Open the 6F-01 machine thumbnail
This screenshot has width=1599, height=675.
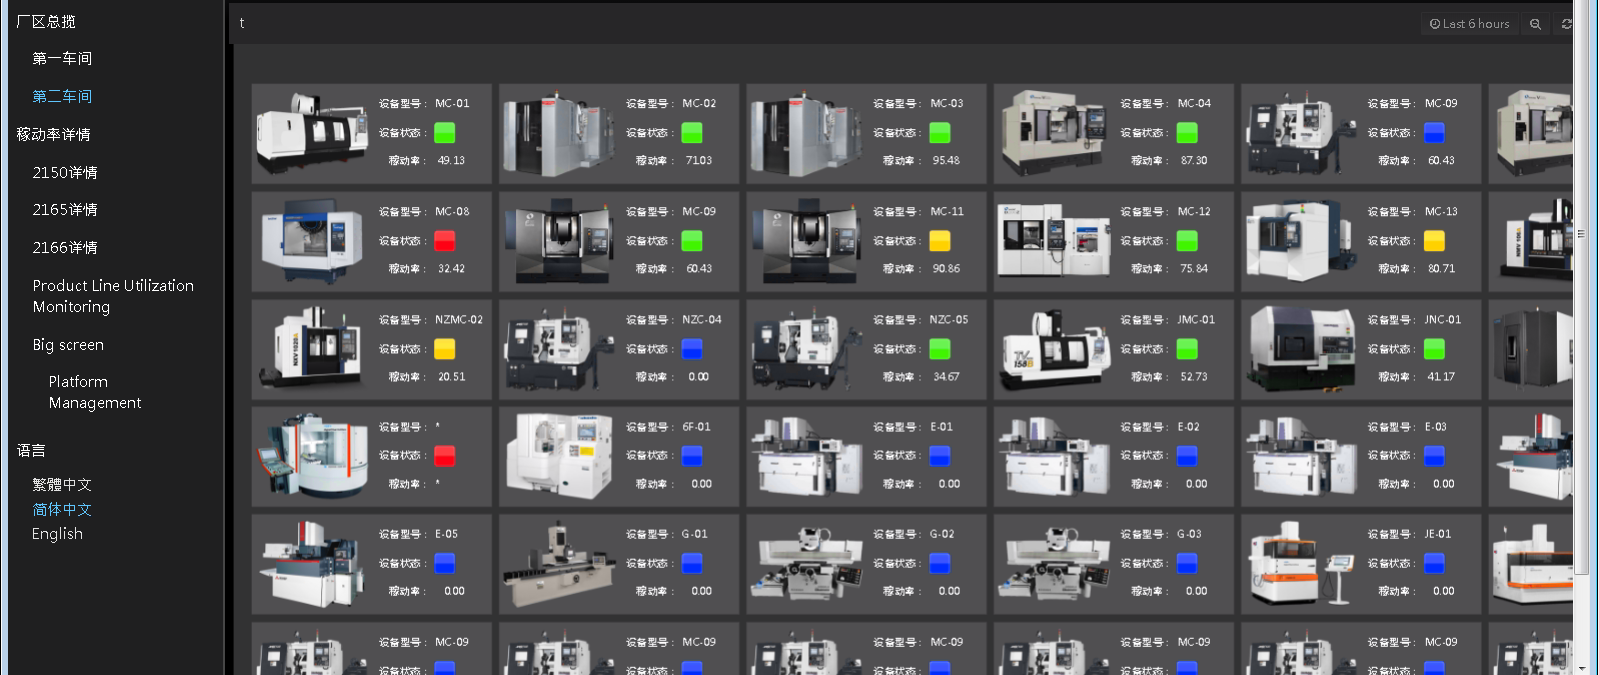tap(559, 456)
